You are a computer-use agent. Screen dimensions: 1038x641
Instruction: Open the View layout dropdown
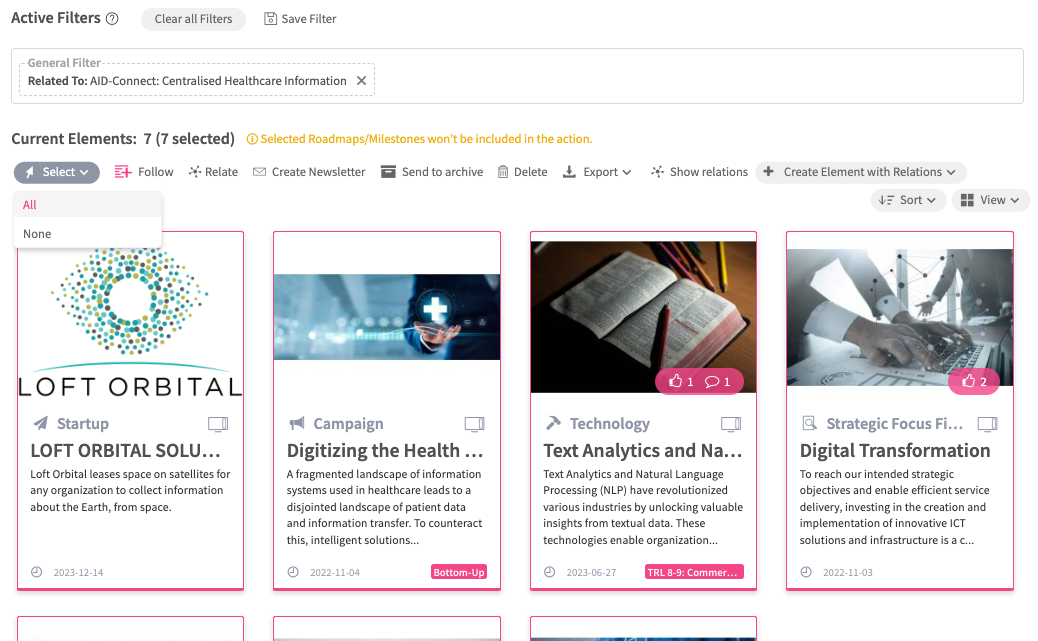pos(989,200)
